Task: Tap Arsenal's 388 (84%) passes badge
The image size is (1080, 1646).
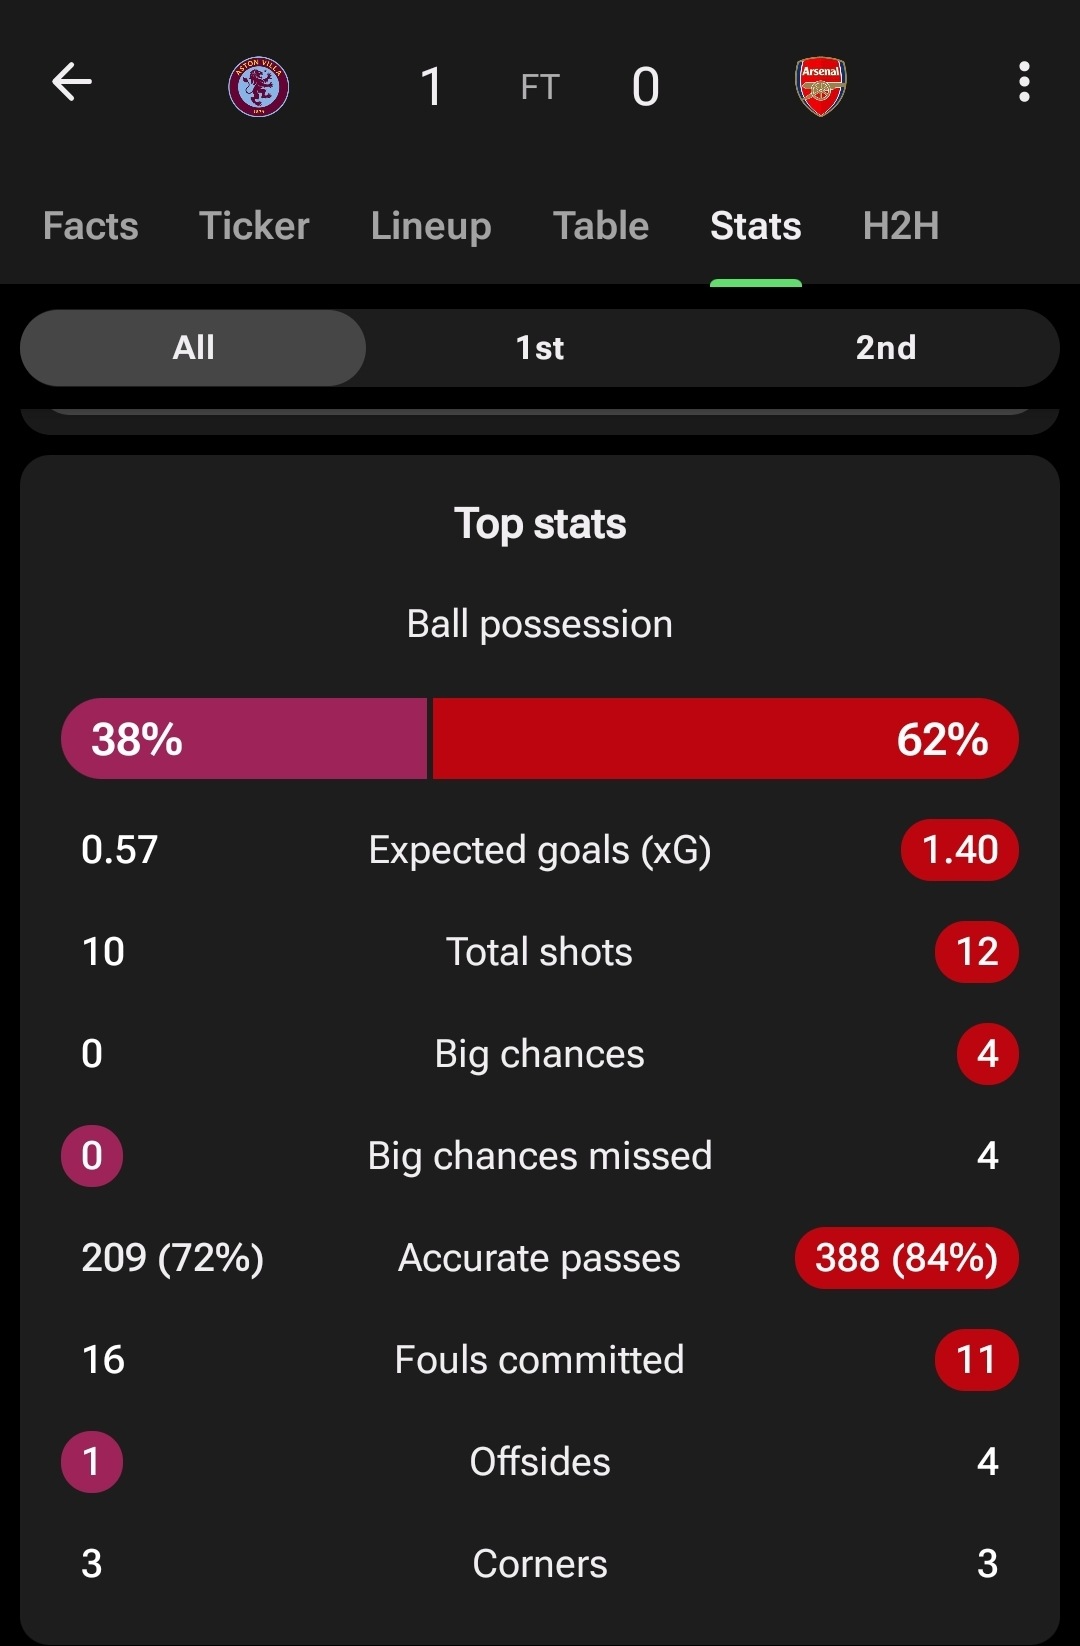Action: click(x=907, y=1258)
